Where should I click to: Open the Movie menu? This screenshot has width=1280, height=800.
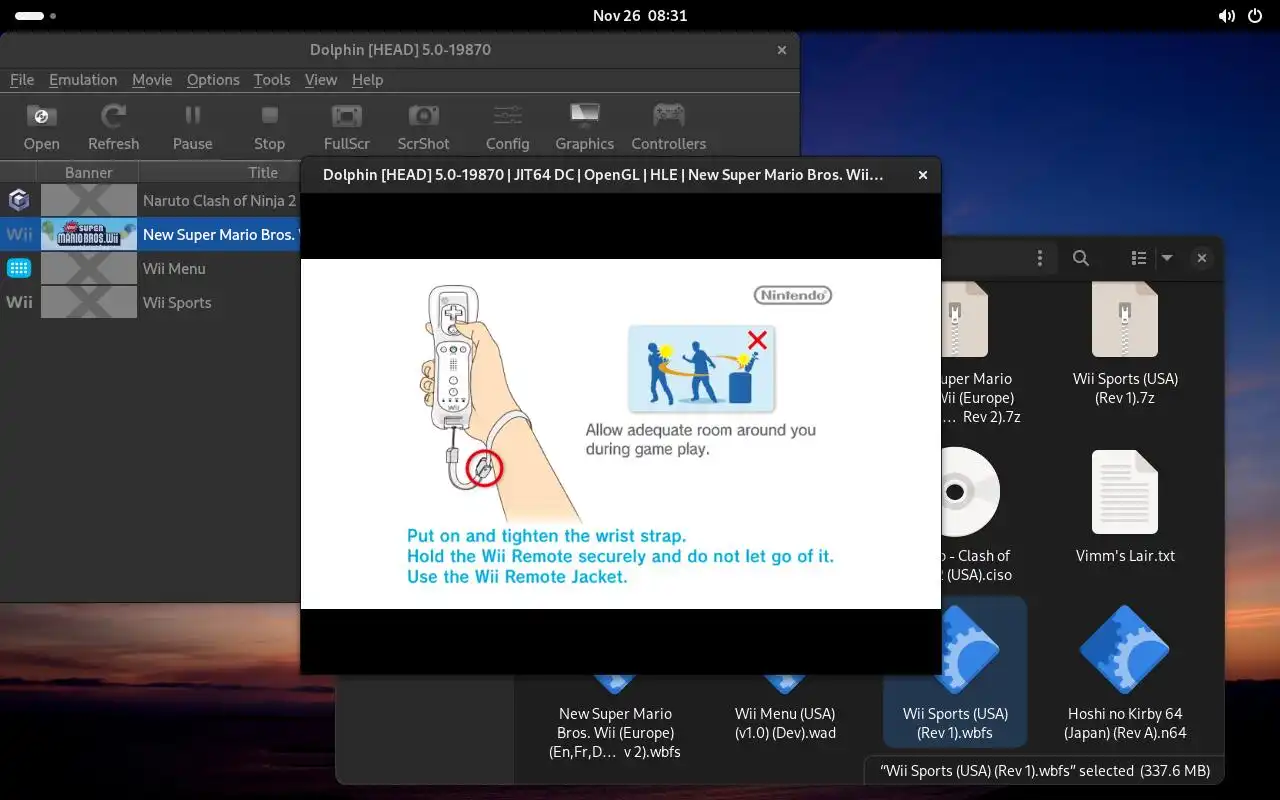[152, 80]
